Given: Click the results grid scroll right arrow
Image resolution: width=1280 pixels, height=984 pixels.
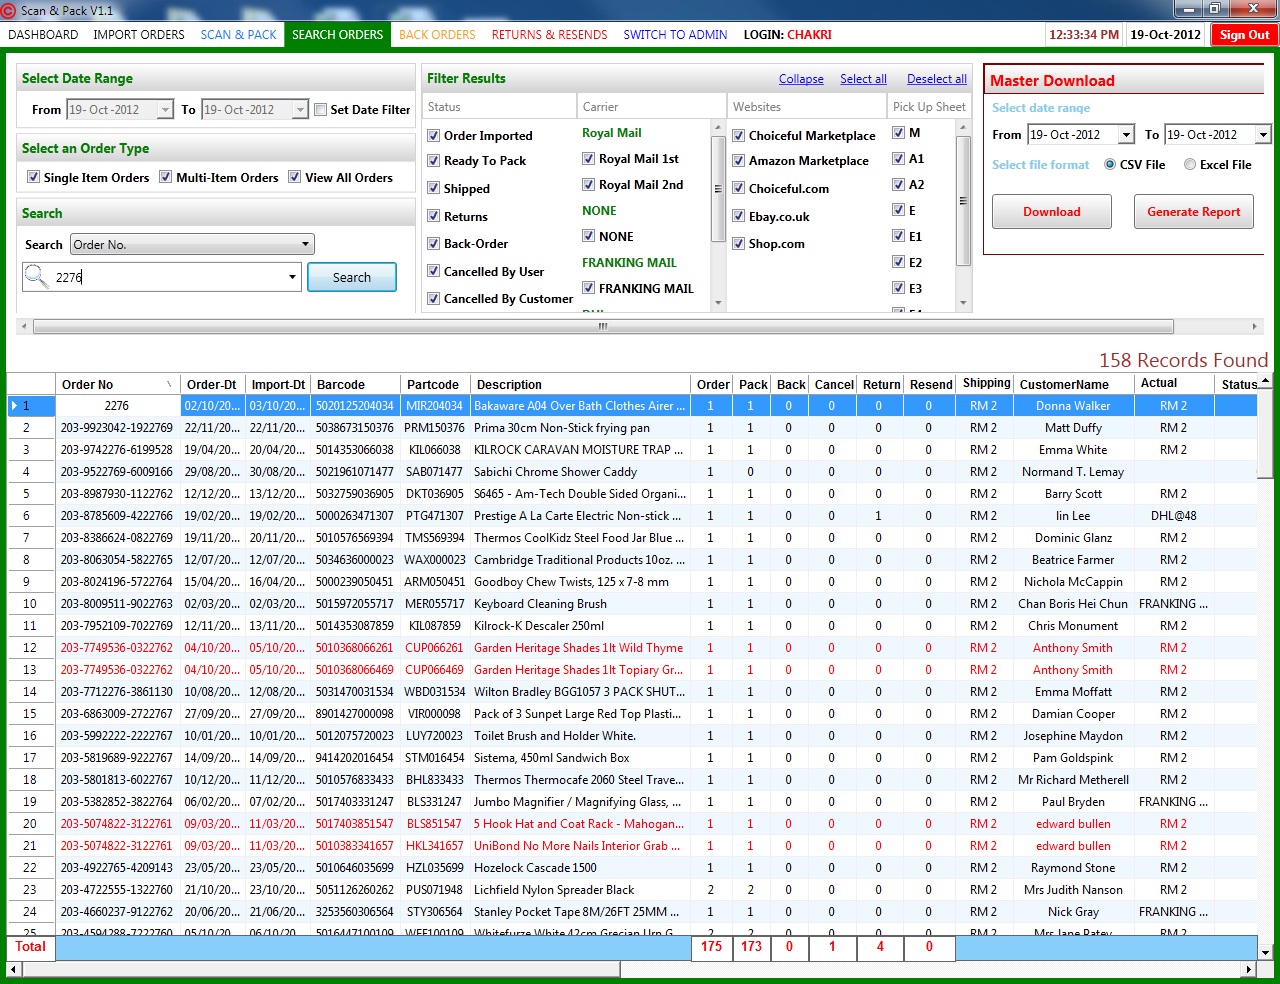Looking at the screenshot, I should tap(1248, 969).
